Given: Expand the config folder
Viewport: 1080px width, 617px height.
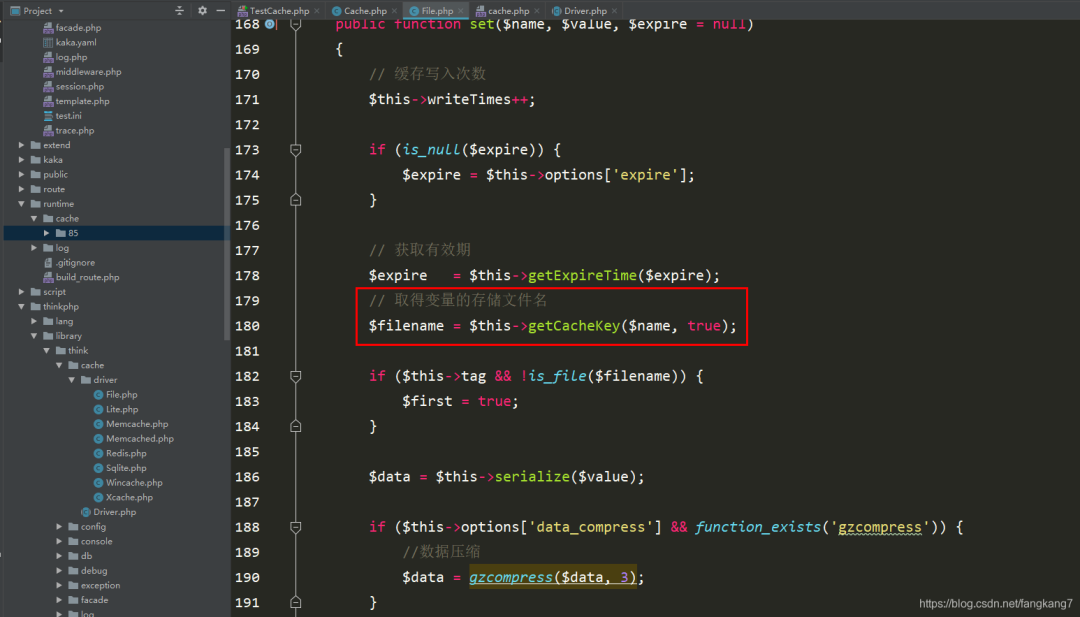Looking at the screenshot, I should click(59, 527).
